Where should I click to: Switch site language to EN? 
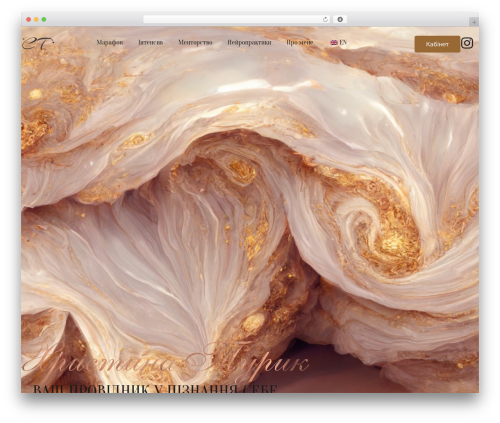(x=343, y=43)
